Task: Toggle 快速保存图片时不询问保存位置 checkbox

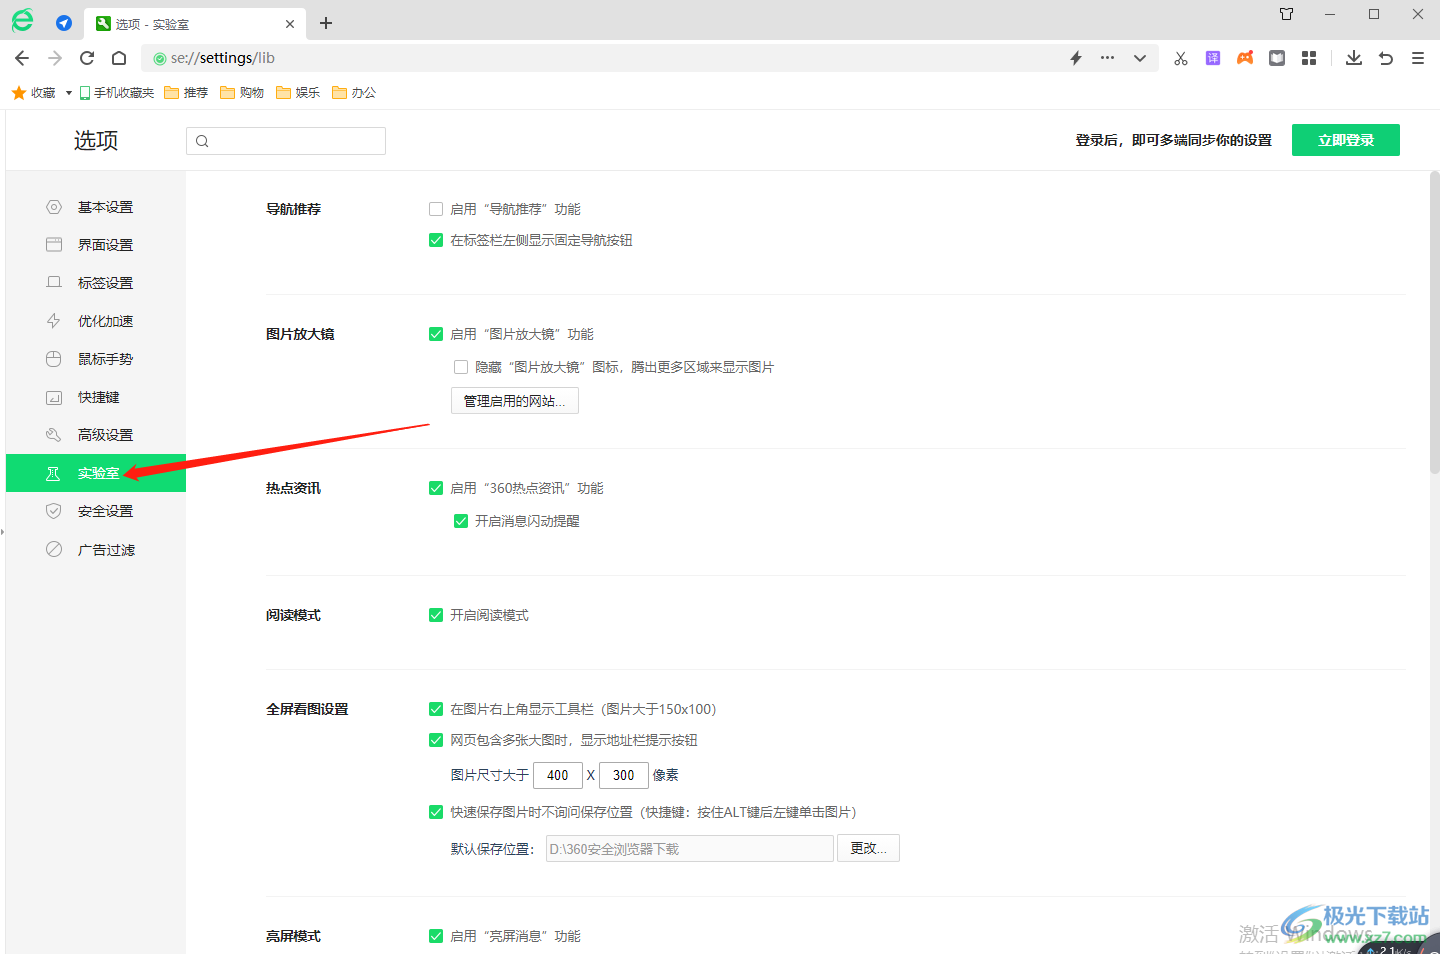Action: point(436,812)
